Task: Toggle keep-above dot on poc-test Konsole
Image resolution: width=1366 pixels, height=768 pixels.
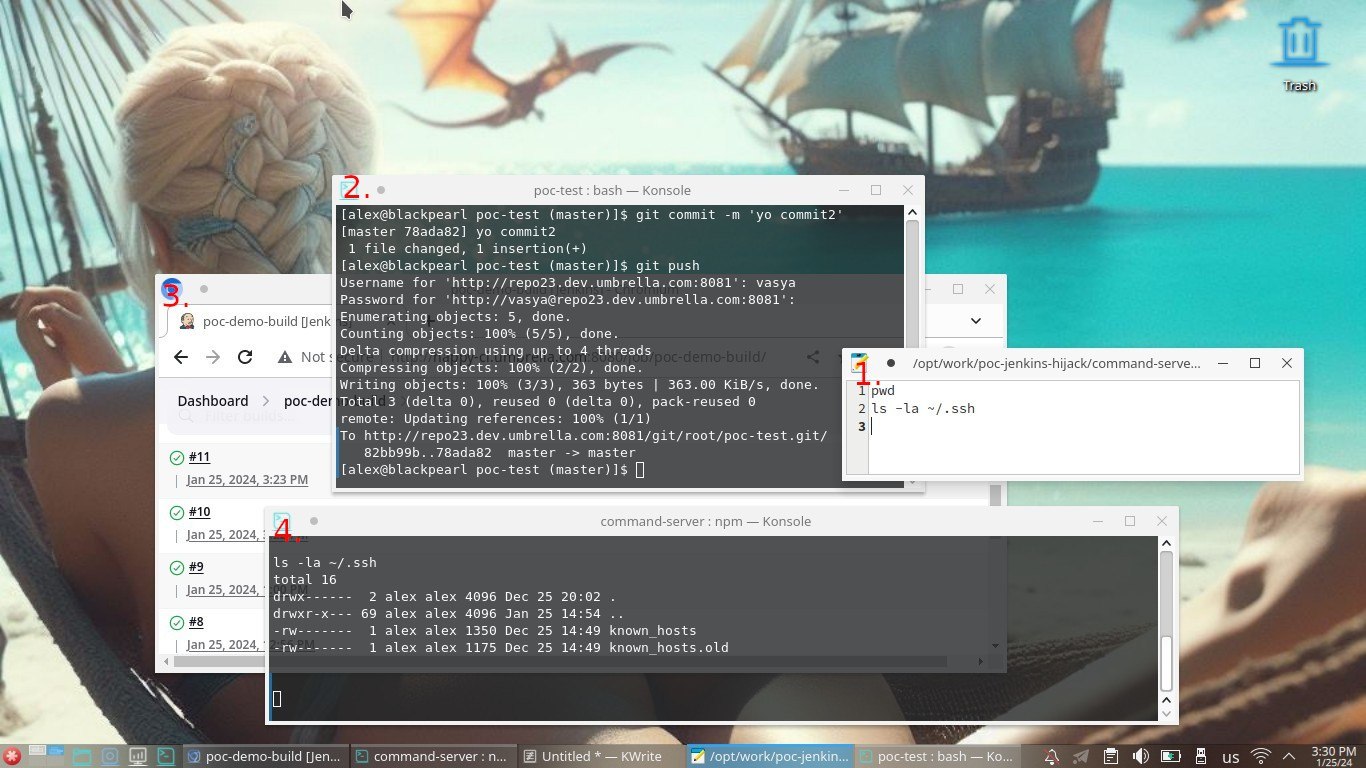Action: (x=381, y=190)
